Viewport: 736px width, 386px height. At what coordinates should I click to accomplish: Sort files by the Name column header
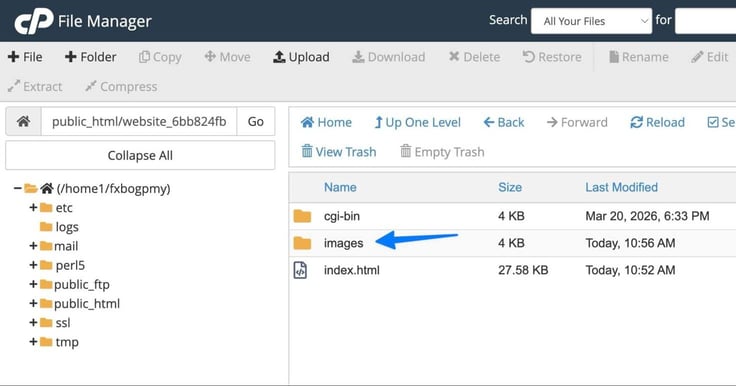[340, 187]
